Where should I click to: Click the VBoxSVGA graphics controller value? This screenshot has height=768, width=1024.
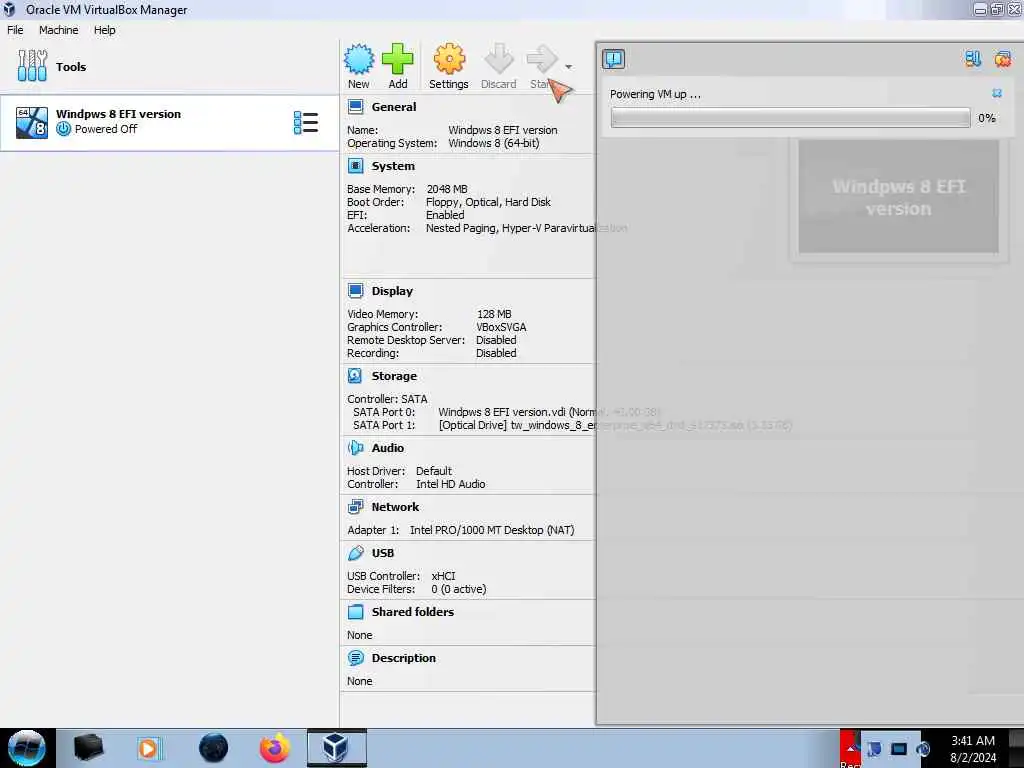coord(501,327)
